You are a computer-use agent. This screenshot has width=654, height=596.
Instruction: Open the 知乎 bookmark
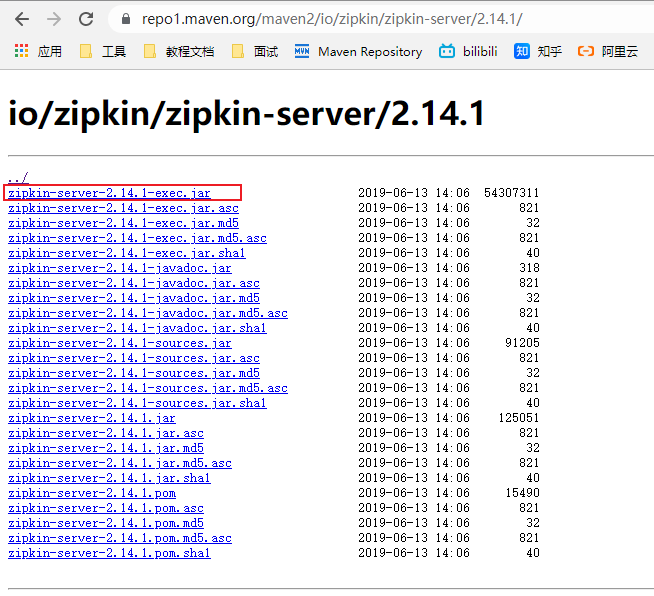coord(538,51)
